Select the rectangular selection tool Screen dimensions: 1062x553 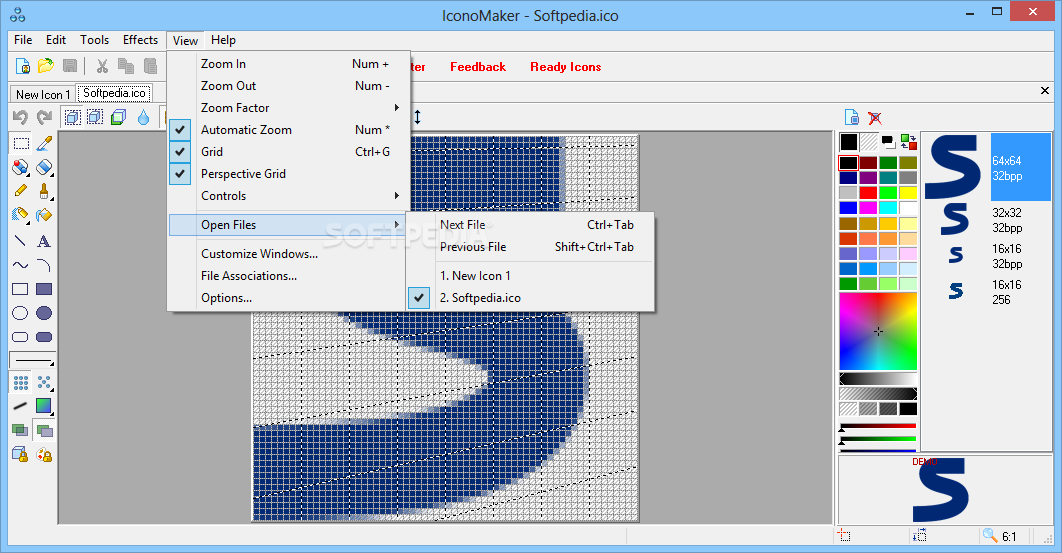click(x=21, y=144)
